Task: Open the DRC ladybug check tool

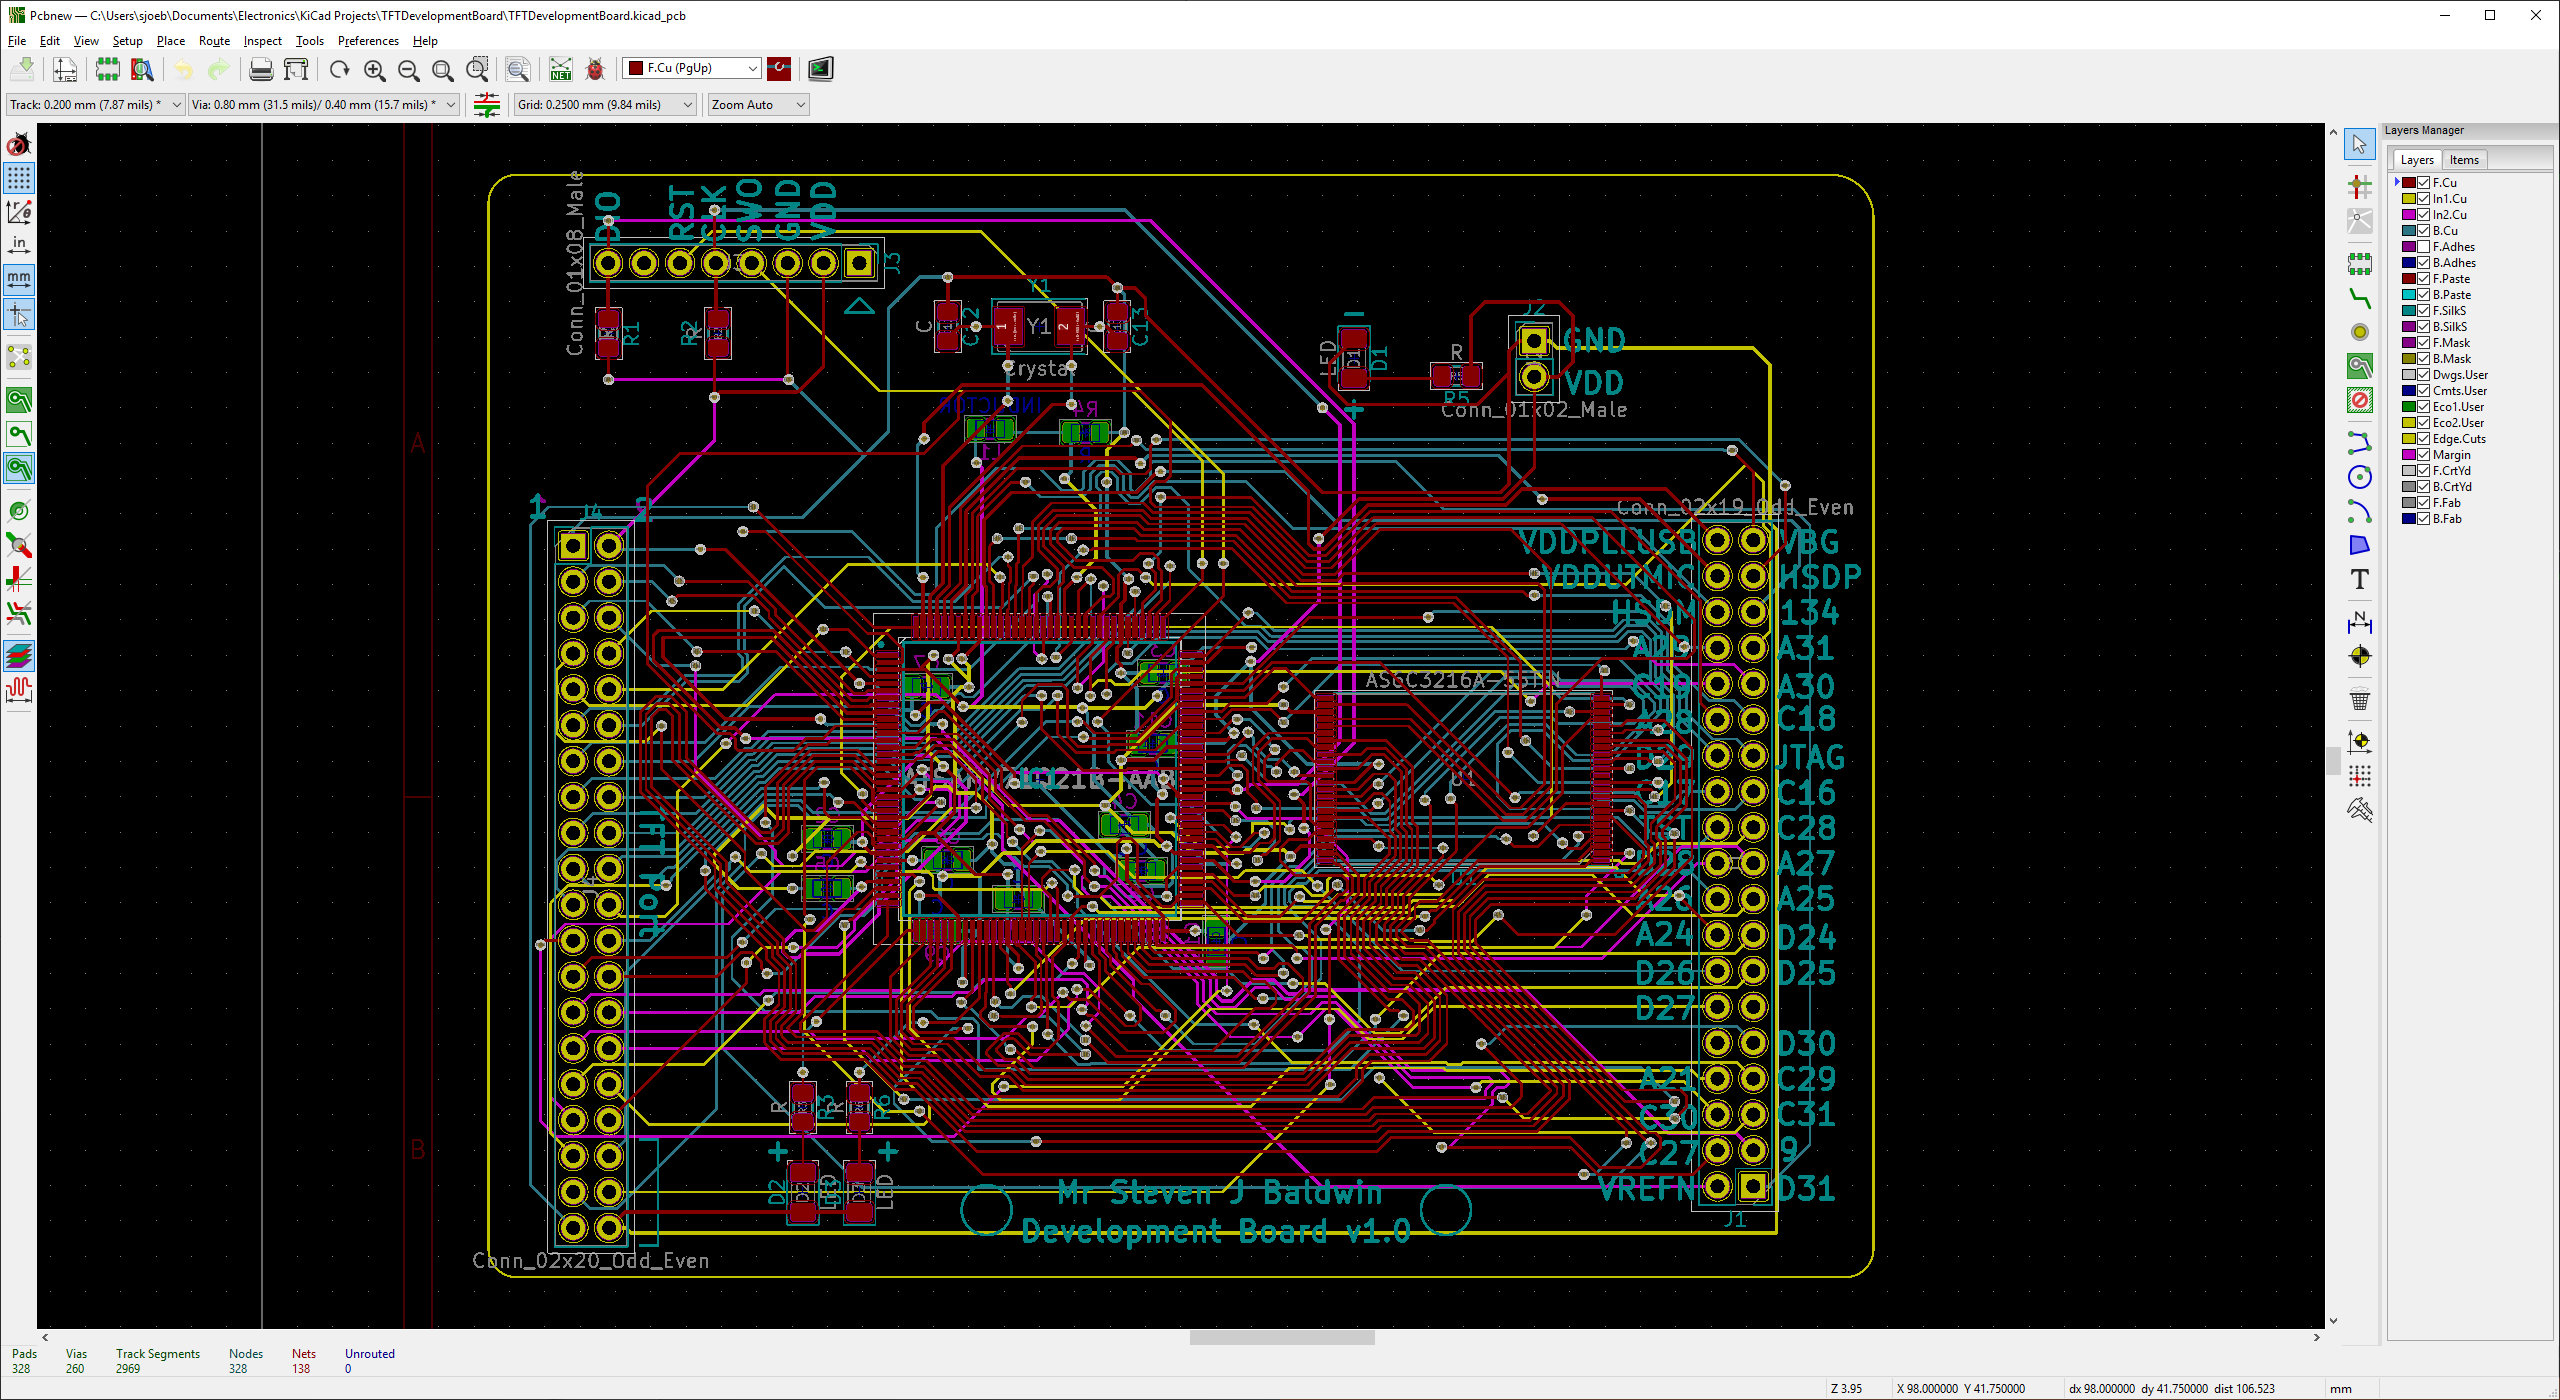Action: [595, 69]
